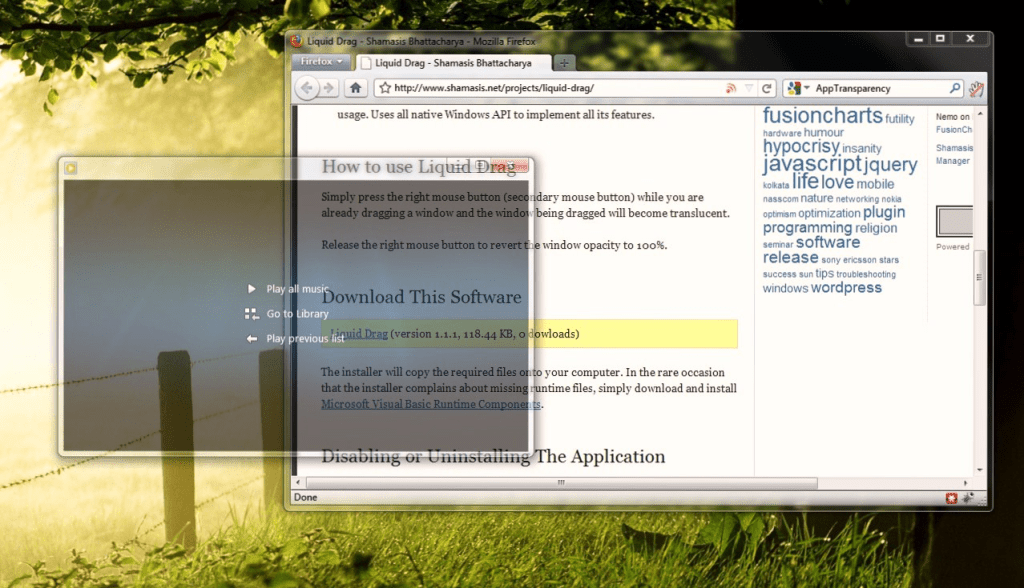This screenshot has width=1024, height=588.
Task: Reload the page with the refresh icon
Action: (x=767, y=88)
